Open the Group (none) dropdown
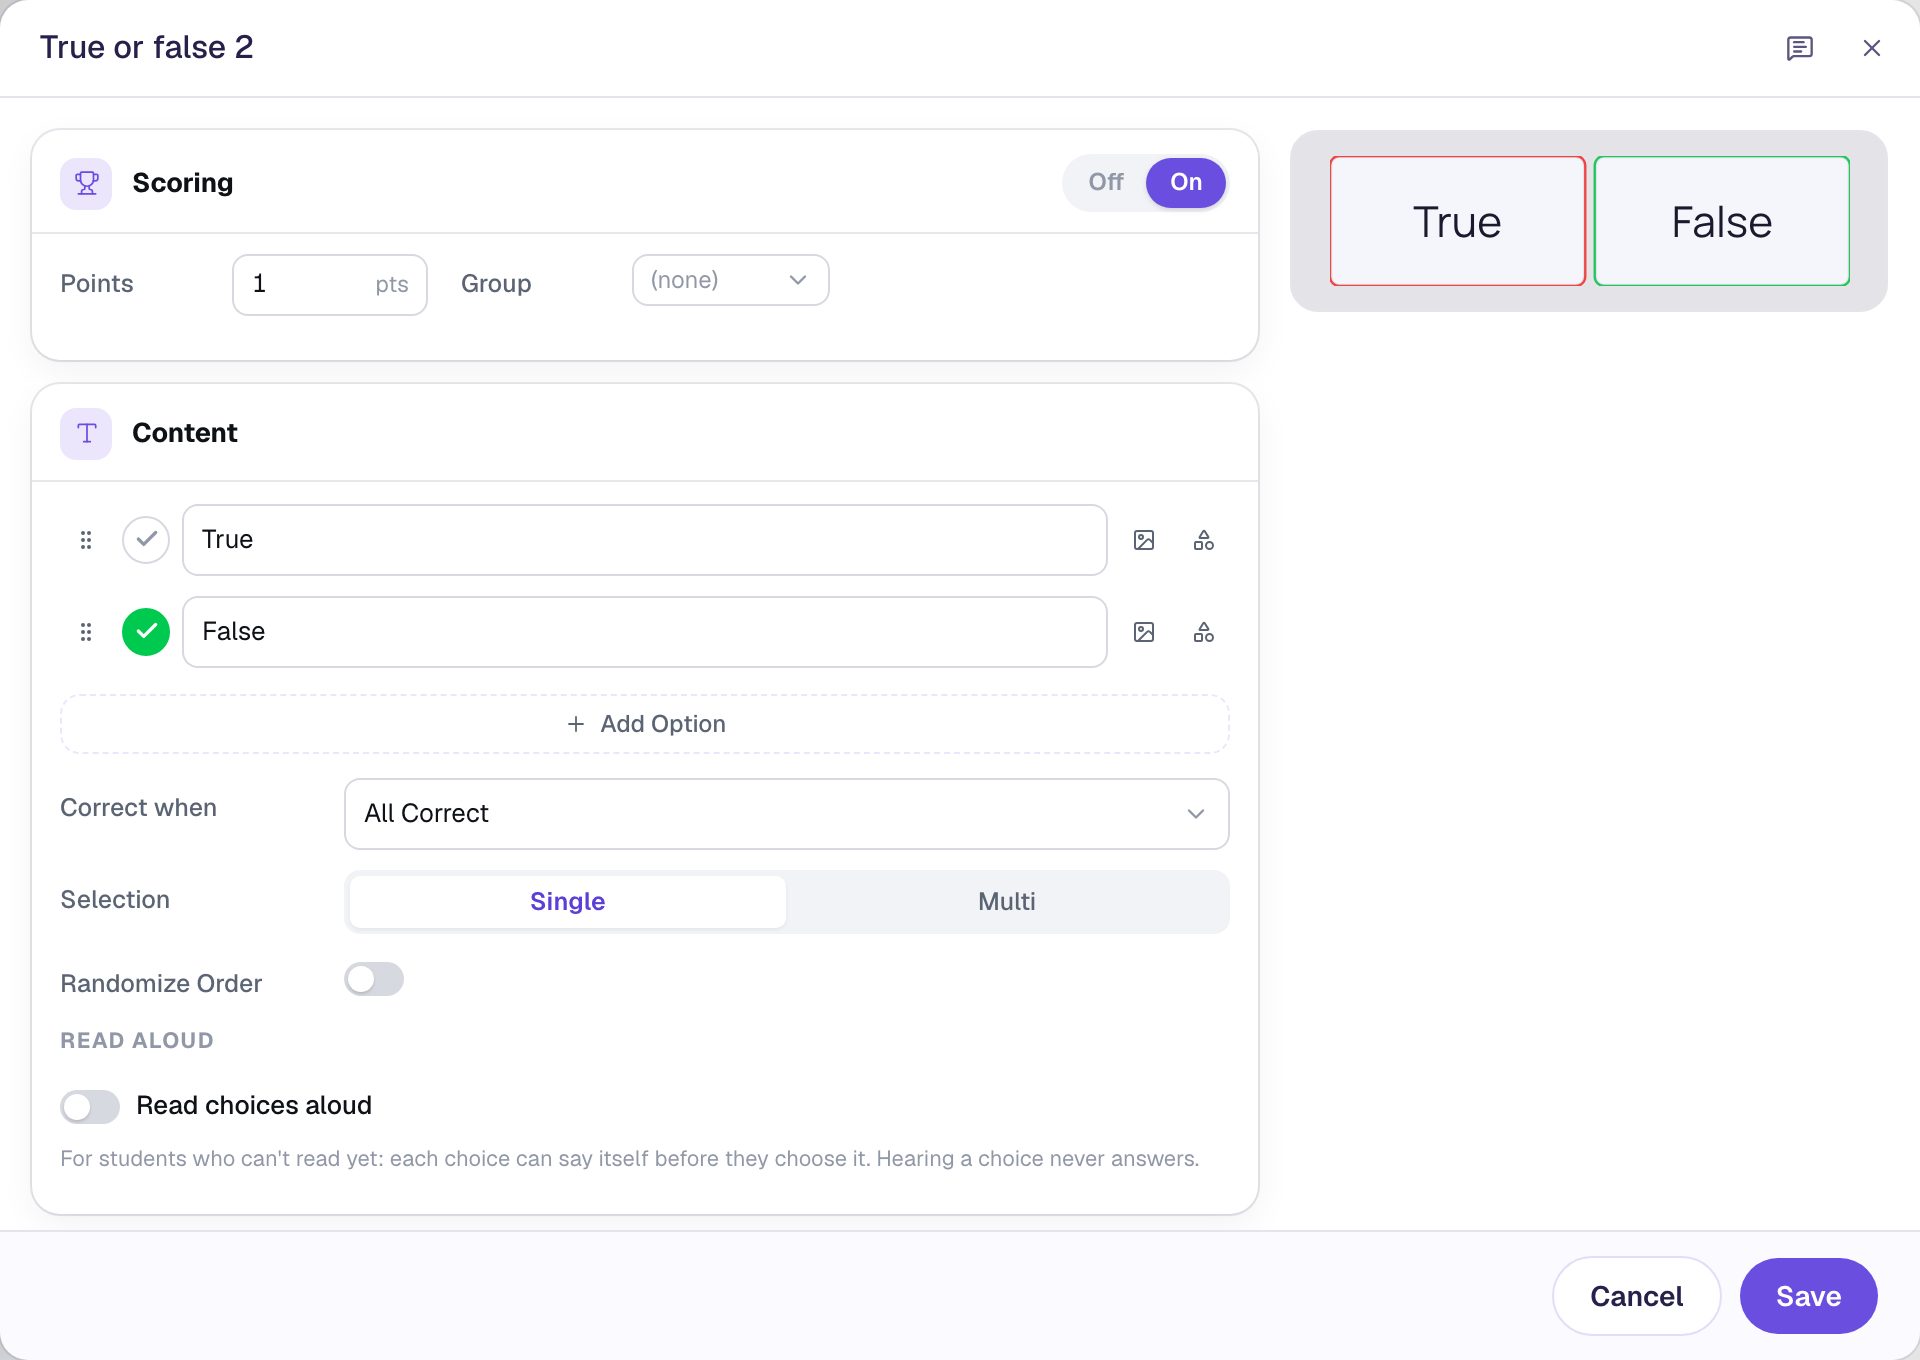 (730, 280)
